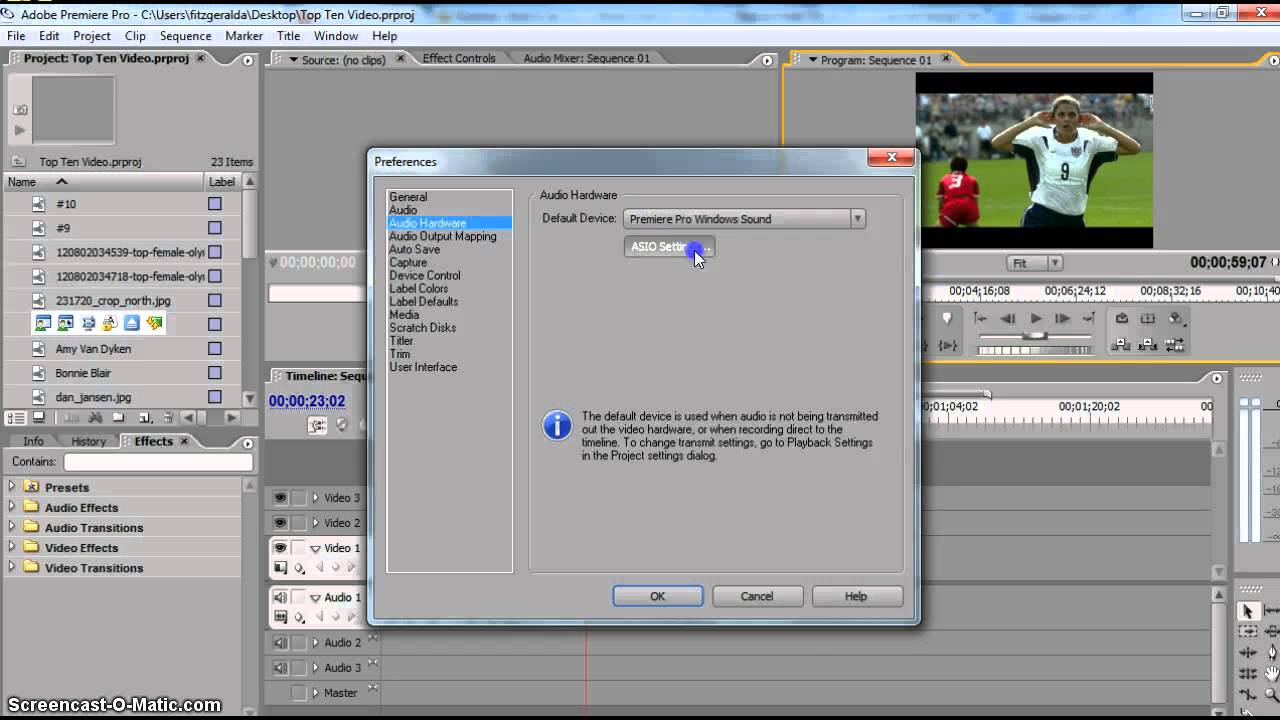Click the Step Back button in Program monitor
The height and width of the screenshot is (720, 1280).
tap(1007, 318)
